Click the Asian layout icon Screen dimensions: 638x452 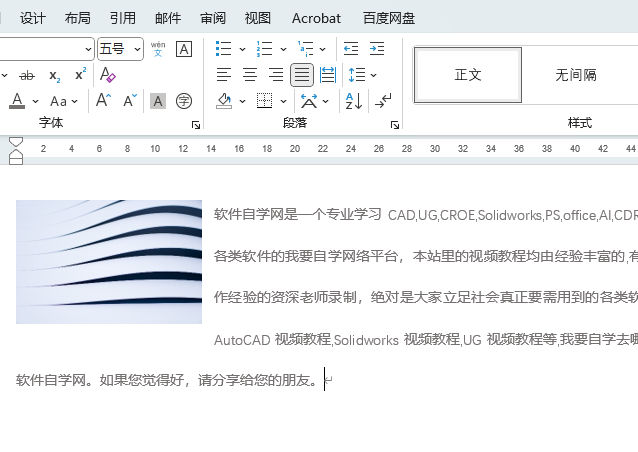(x=309, y=101)
